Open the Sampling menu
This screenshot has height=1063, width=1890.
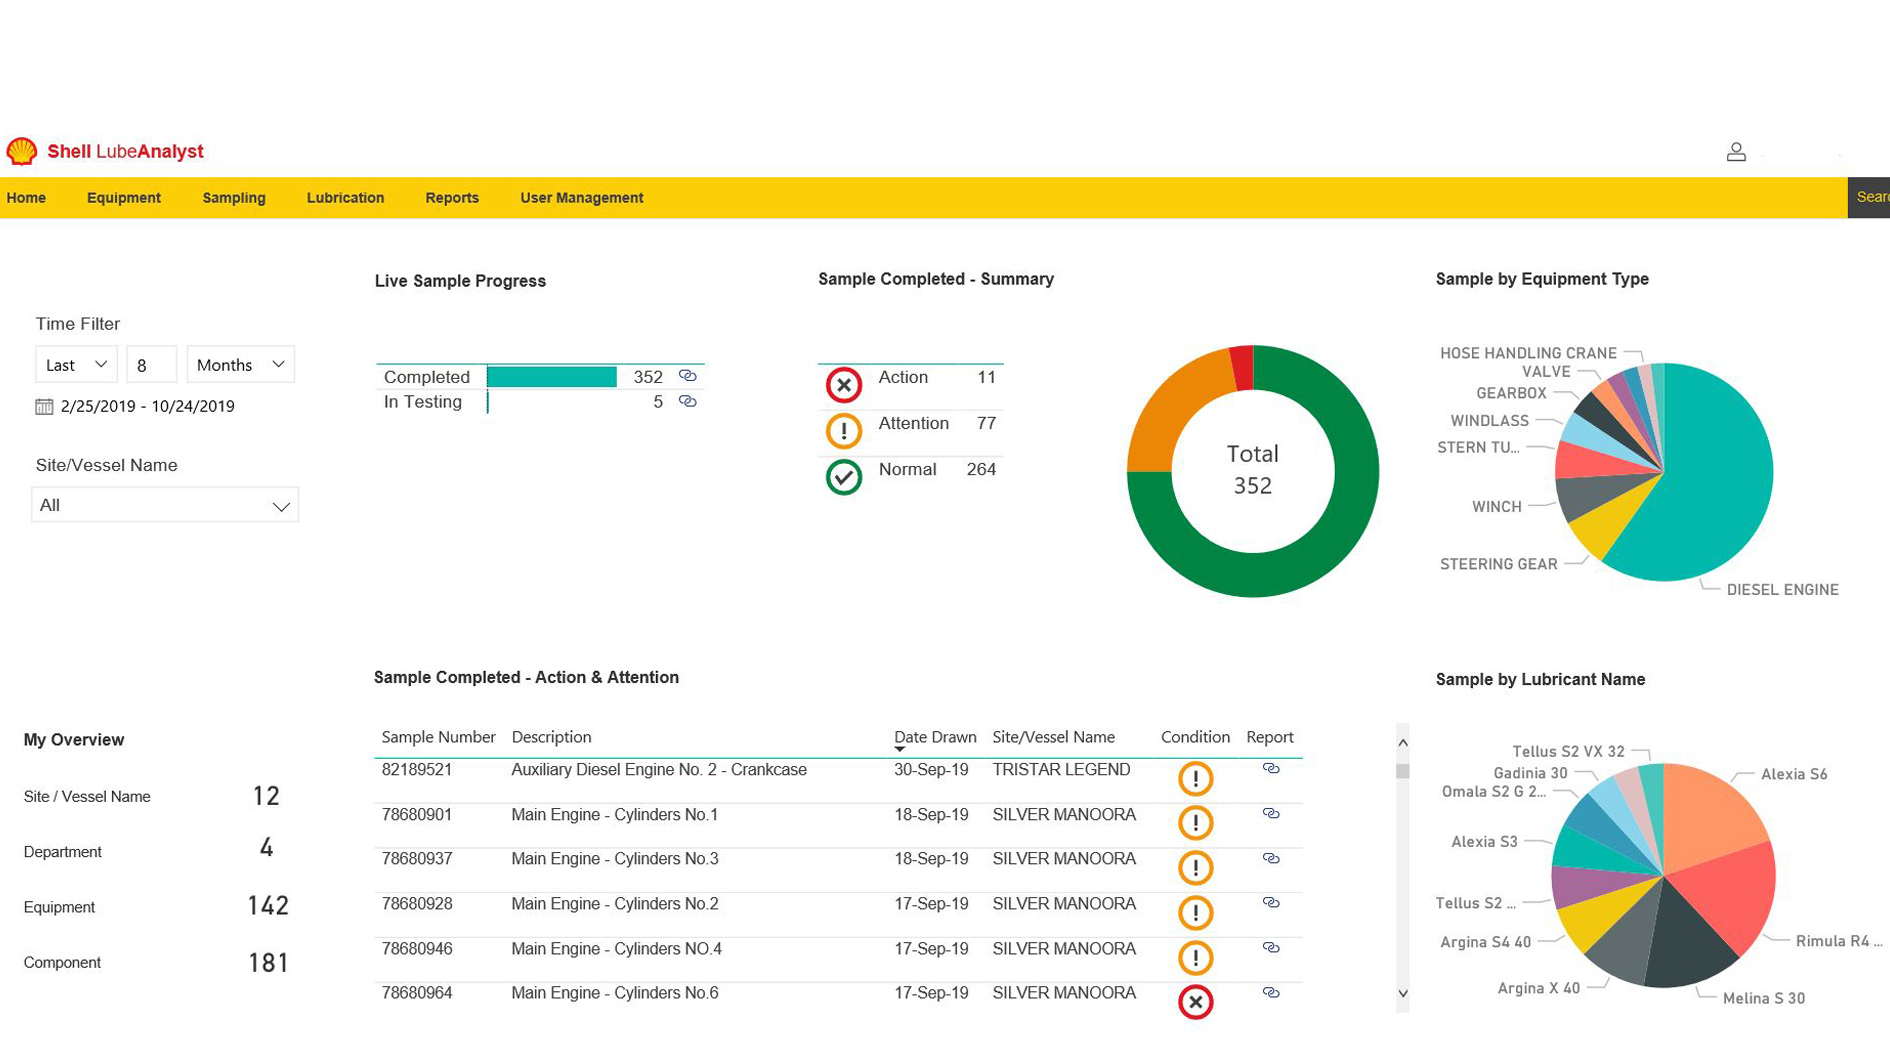pyautogui.click(x=234, y=198)
